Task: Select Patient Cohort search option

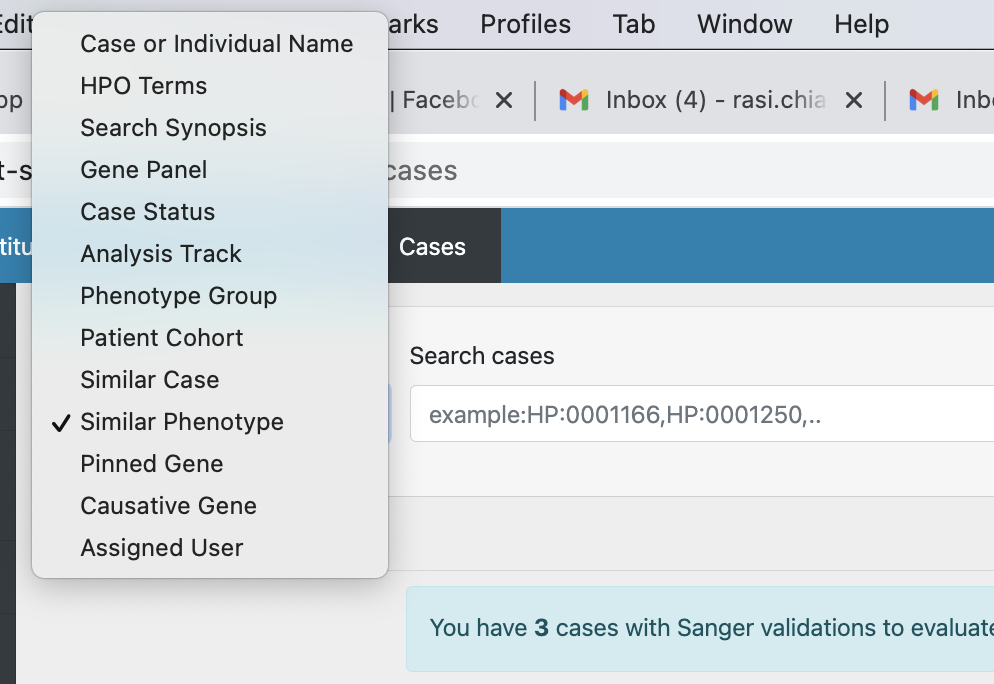Action: point(161,337)
